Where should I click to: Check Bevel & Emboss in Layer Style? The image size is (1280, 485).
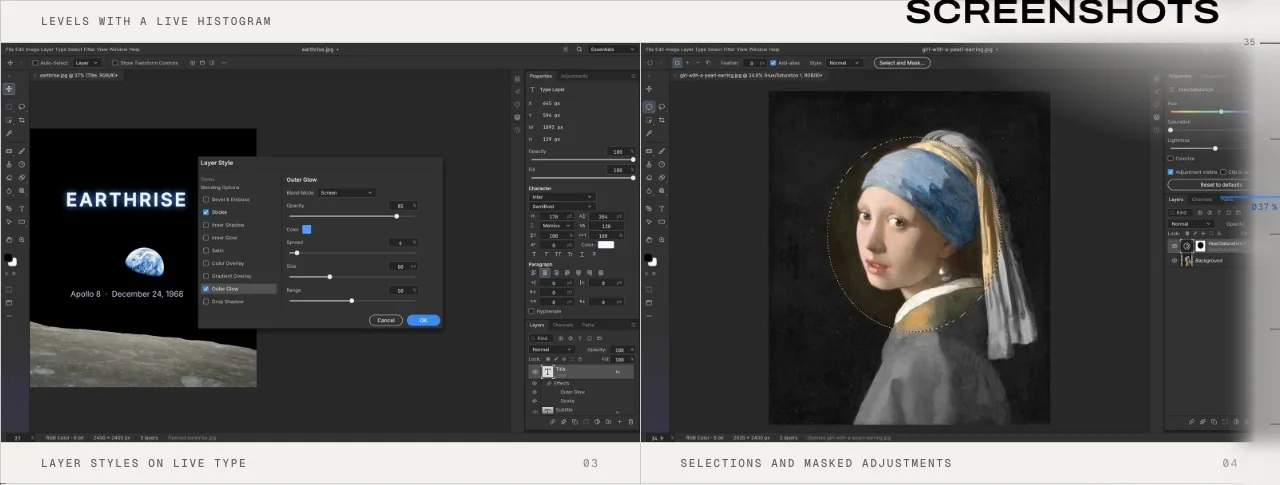pyautogui.click(x=206, y=199)
